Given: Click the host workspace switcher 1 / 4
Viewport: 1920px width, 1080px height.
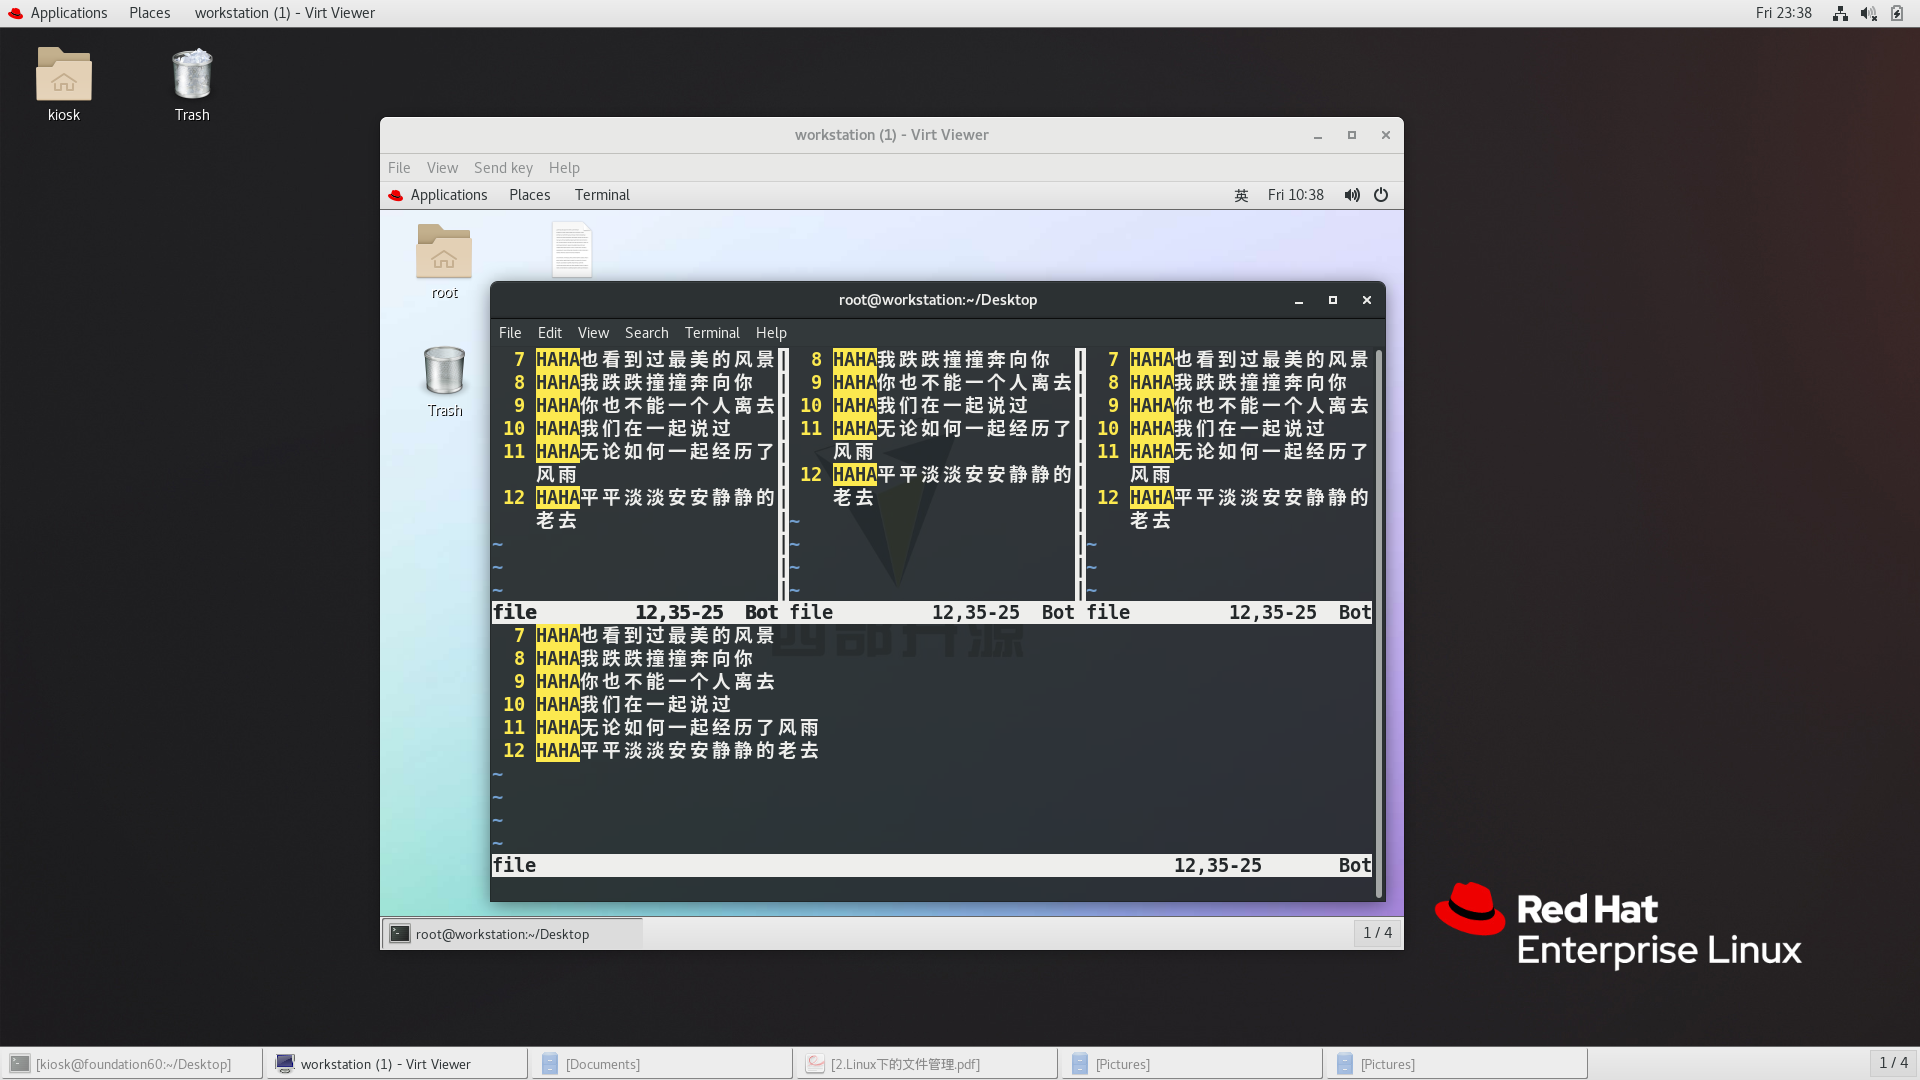Looking at the screenshot, I should point(1893,1063).
